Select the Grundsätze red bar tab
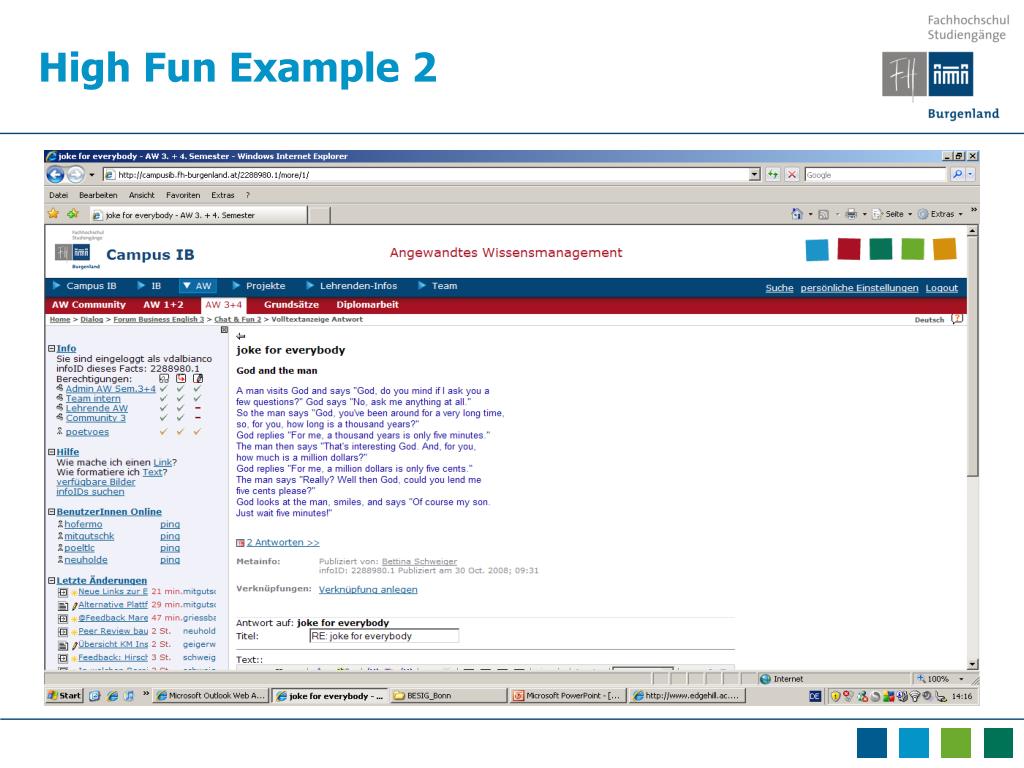 (x=291, y=304)
